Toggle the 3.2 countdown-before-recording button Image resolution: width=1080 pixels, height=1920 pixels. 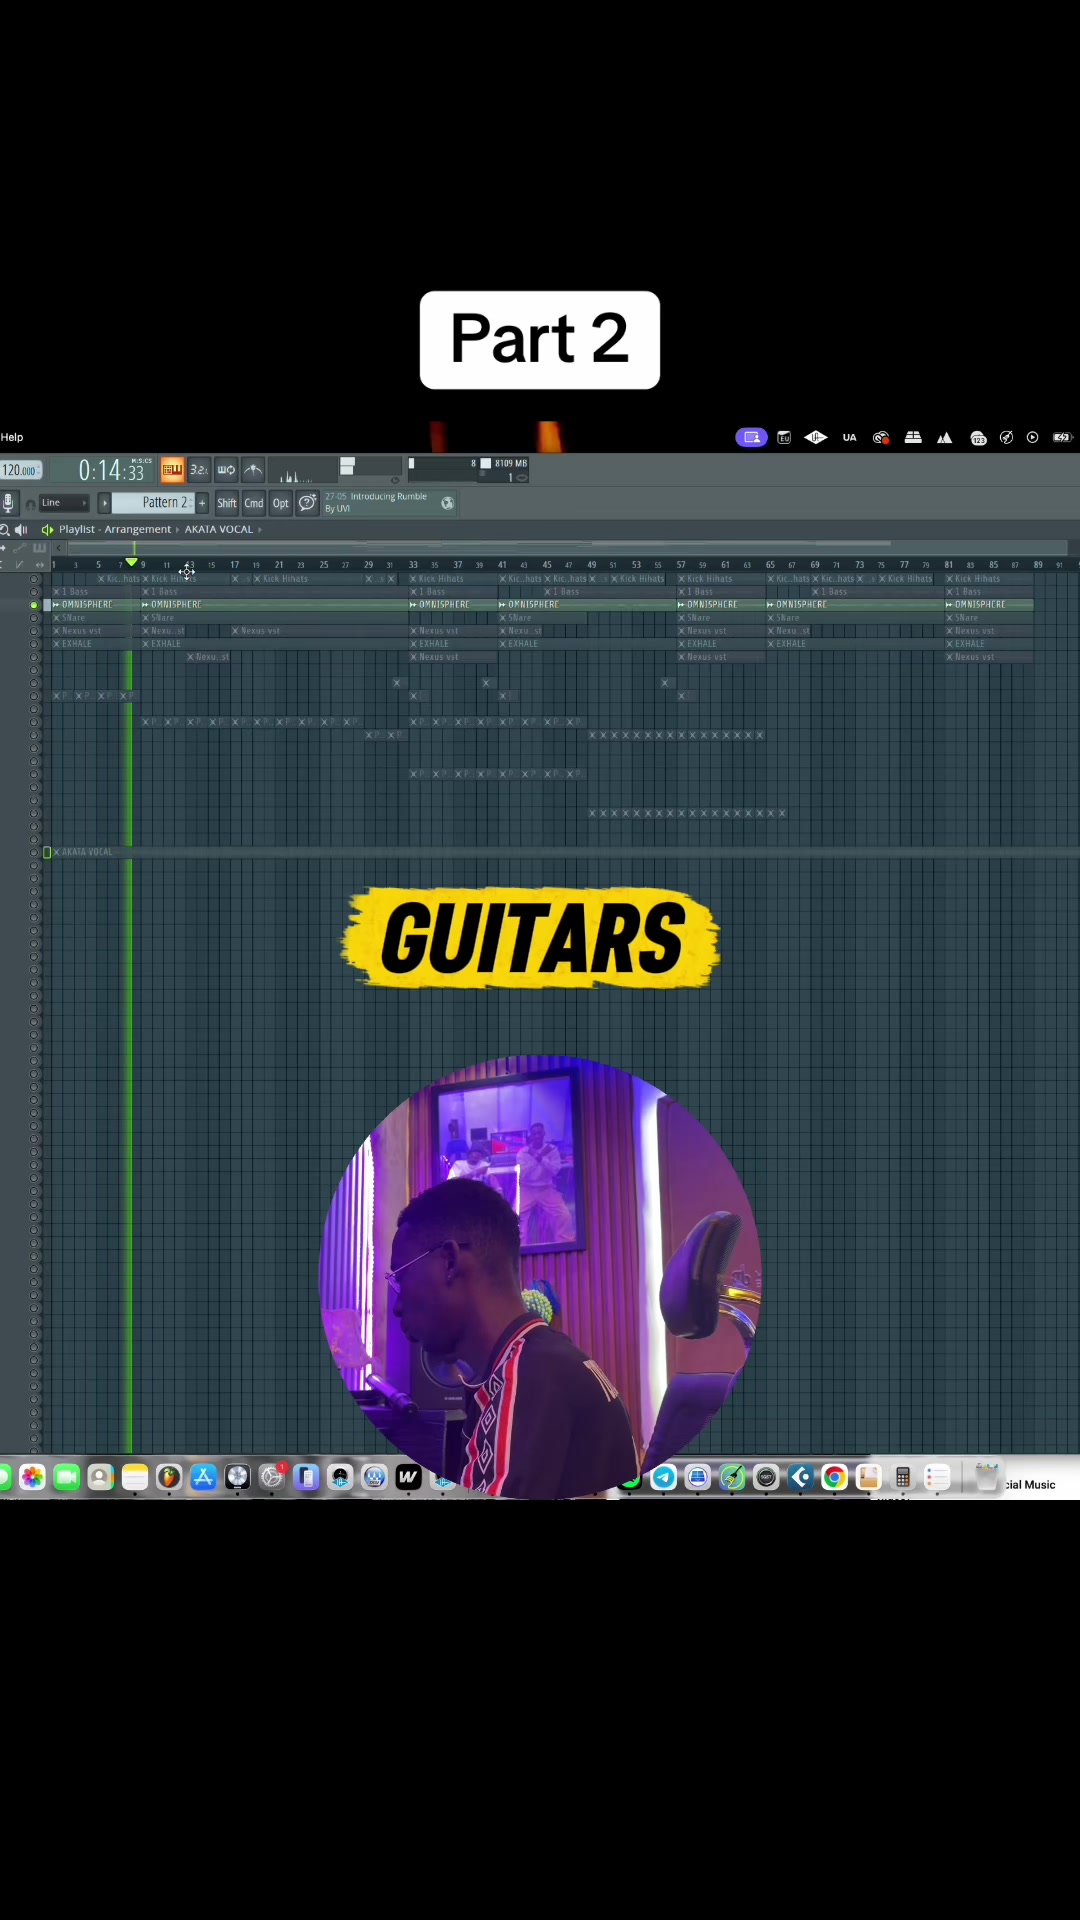click(199, 470)
